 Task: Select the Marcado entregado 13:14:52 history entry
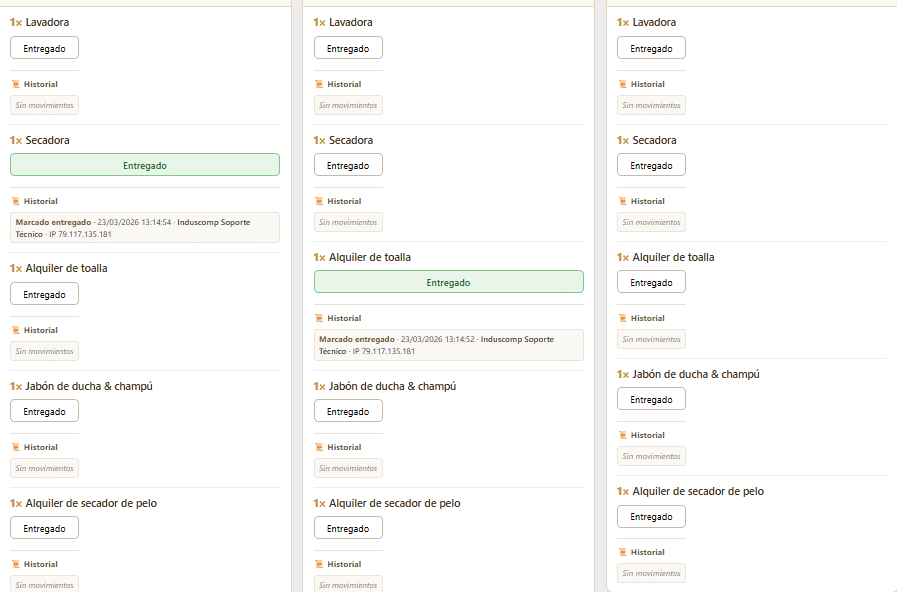[448, 345]
